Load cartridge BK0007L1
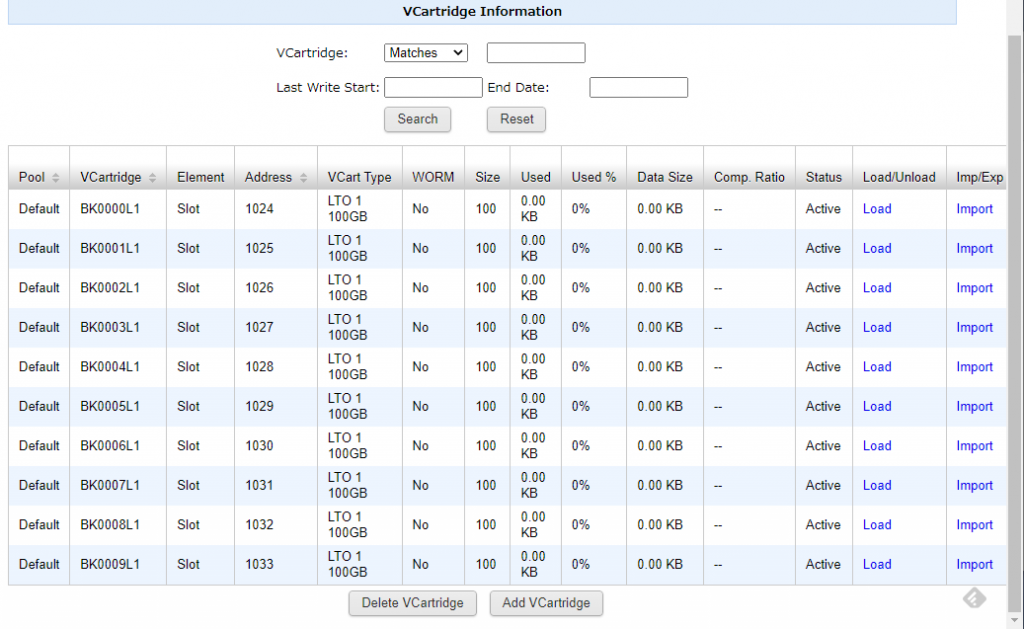1024x629 pixels. coord(876,486)
